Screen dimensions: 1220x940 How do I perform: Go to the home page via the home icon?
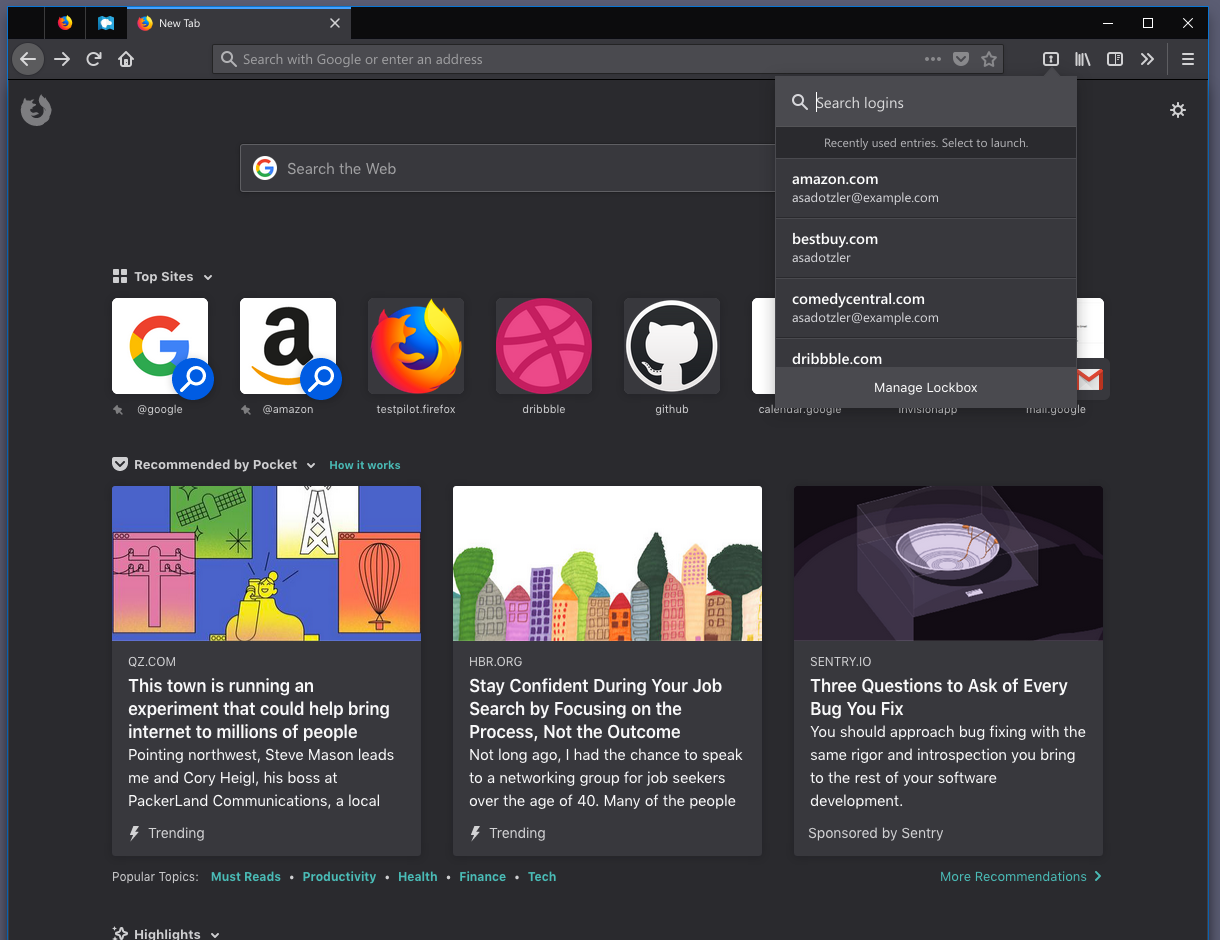126,59
